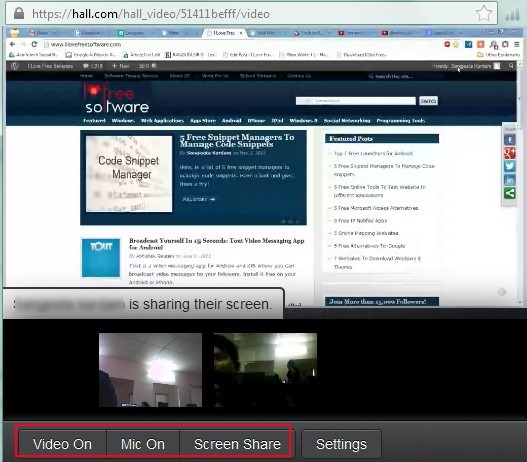Click green share icon in social sidebar
Image resolution: width=527 pixels, height=462 pixels.
[510, 193]
